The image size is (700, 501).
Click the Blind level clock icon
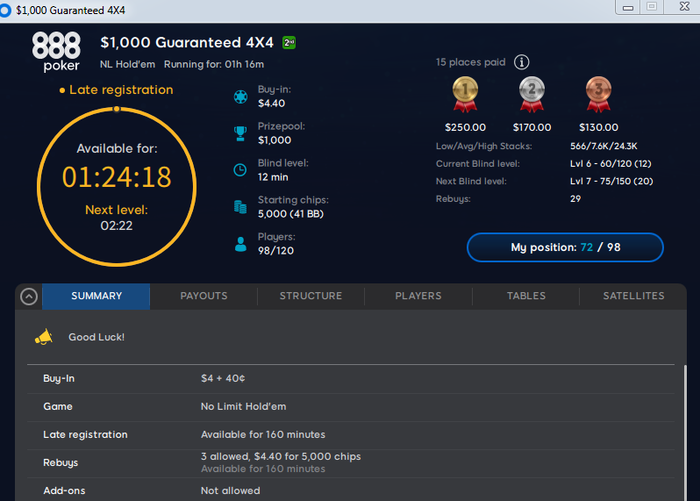pos(240,170)
